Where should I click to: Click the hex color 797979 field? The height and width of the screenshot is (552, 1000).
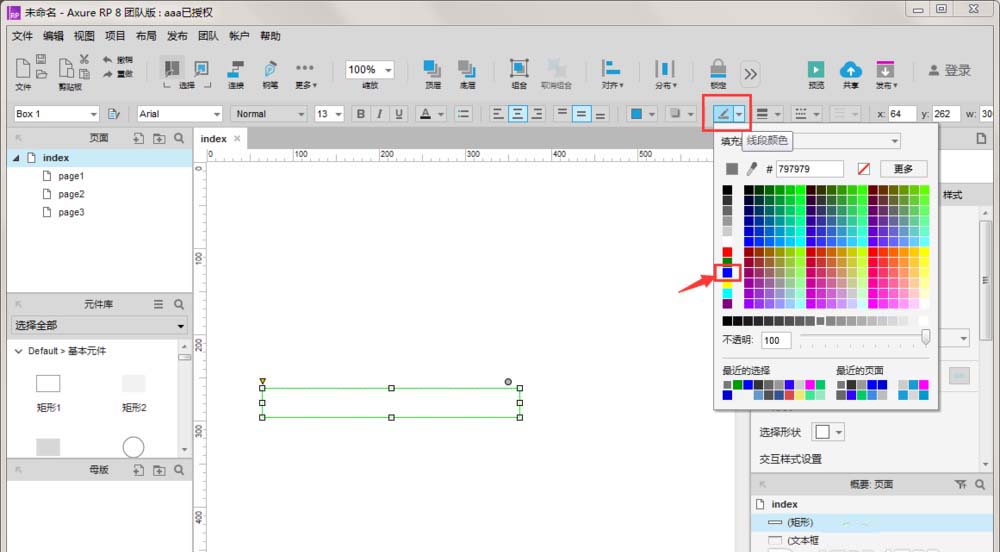click(x=809, y=169)
